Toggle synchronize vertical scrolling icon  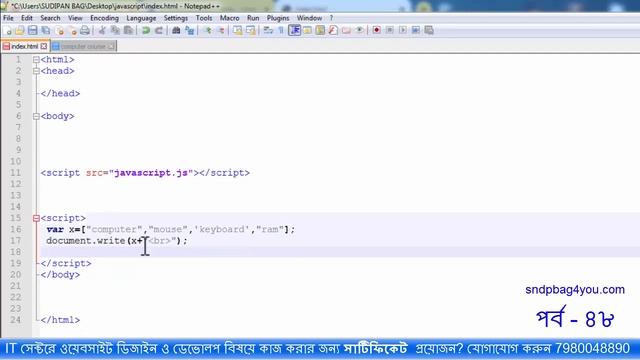coord(238,30)
